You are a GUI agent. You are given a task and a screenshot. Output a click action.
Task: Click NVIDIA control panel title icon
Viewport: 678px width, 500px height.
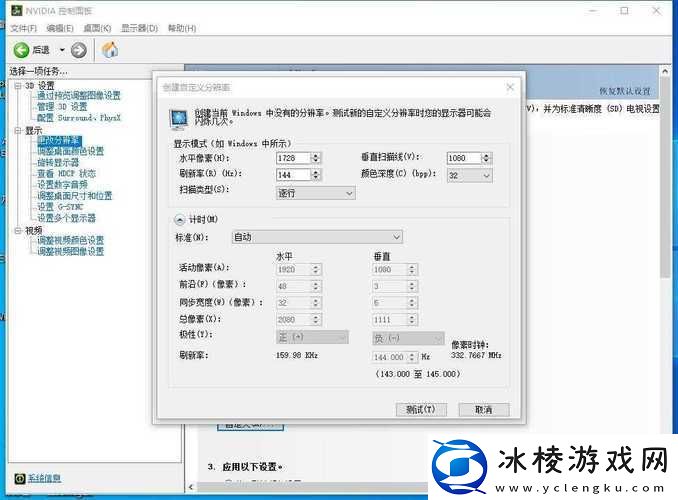click(16, 10)
